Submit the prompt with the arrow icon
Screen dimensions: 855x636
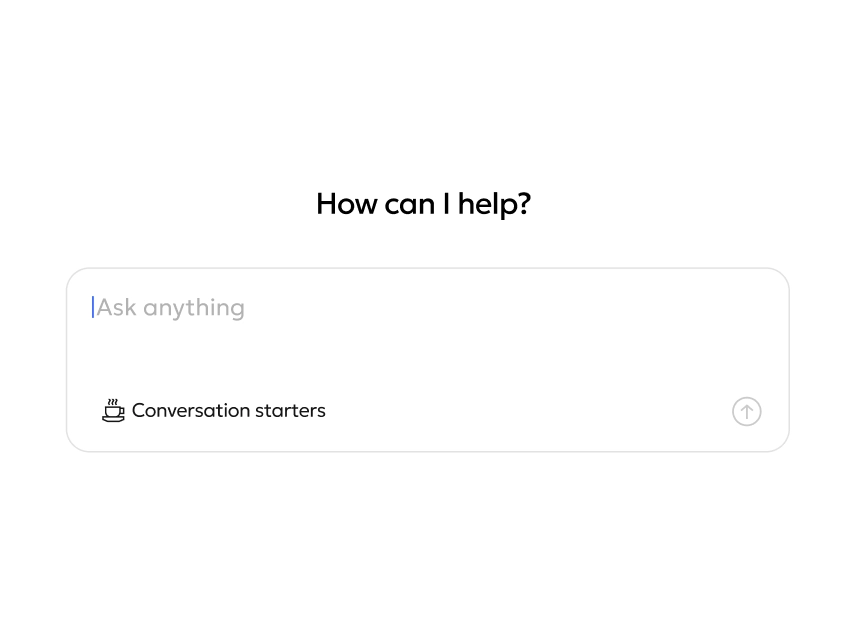pos(746,411)
